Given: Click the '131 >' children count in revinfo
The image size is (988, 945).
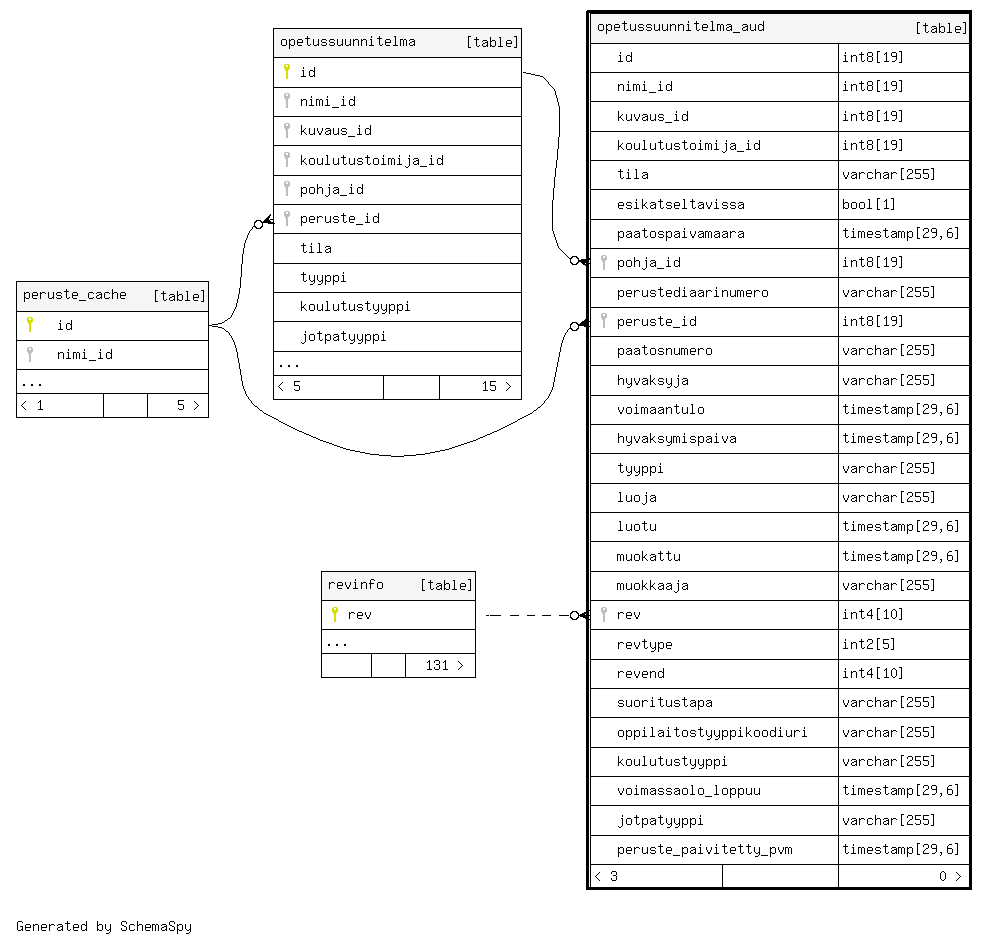Looking at the screenshot, I should [440, 665].
